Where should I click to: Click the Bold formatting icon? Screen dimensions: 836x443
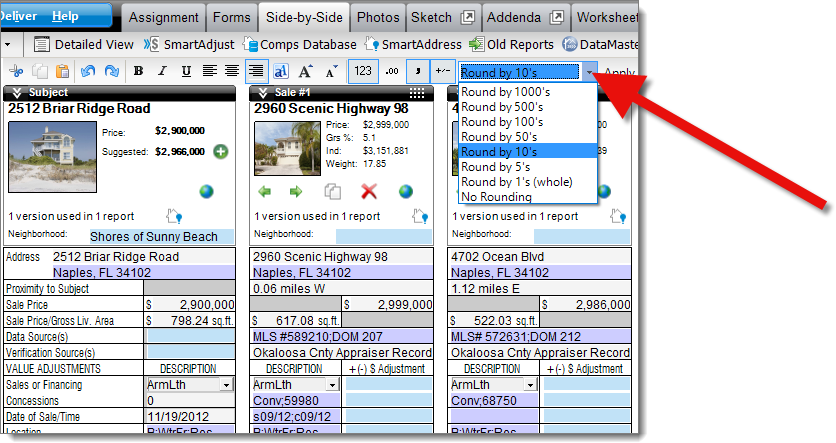click(138, 71)
